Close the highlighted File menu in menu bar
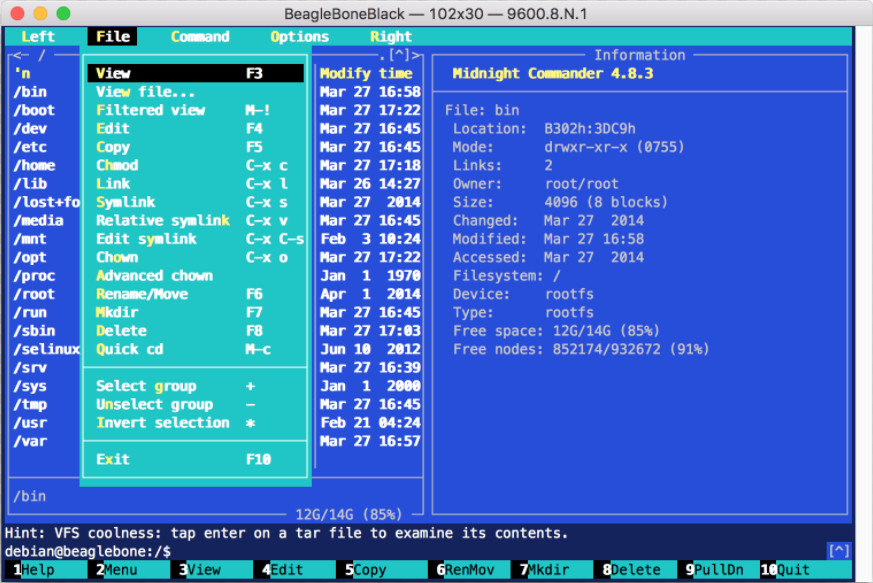The image size is (873, 583). tap(112, 37)
